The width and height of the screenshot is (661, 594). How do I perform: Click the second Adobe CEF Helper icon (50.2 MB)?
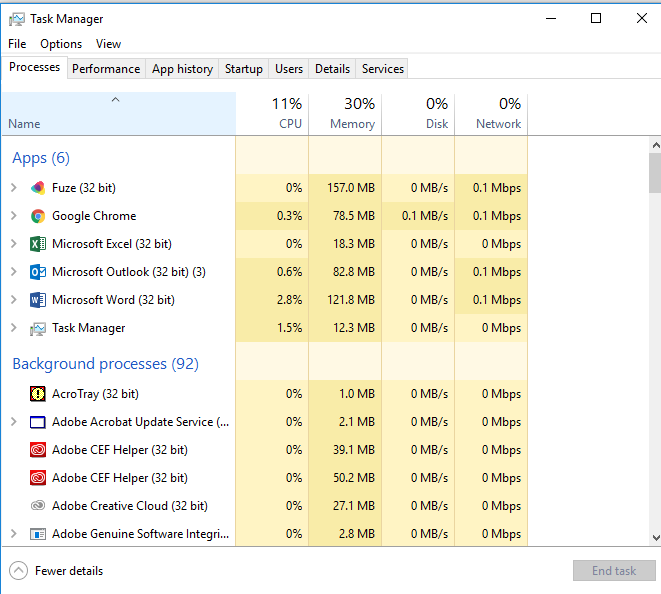pyautogui.click(x=38, y=478)
